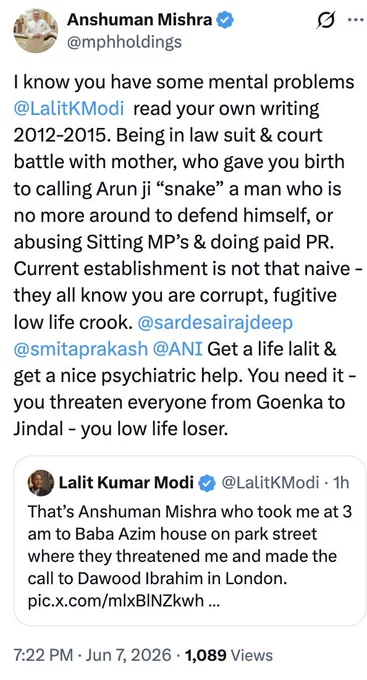Click Lalit Kumar Modi's verified badge

[x=207, y=482]
